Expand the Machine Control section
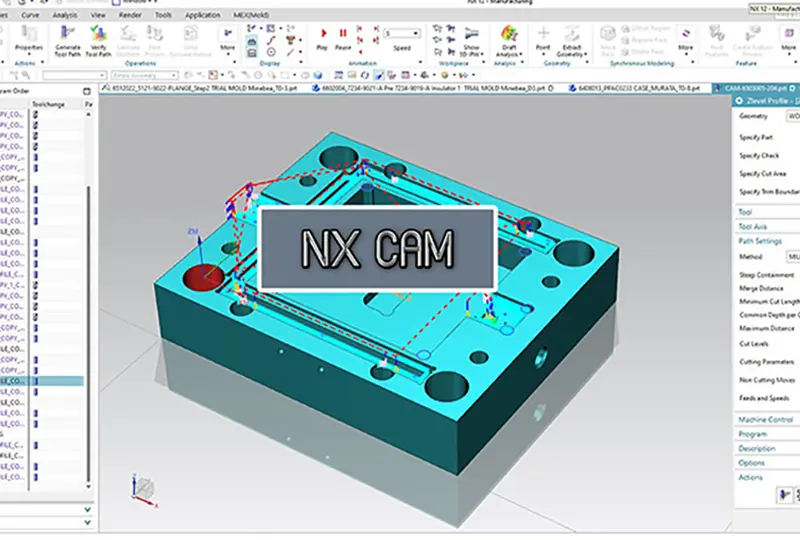The width and height of the screenshot is (800, 540). 765,420
